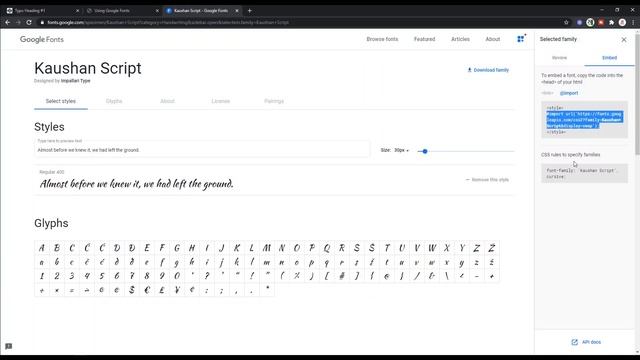Click the purple square extension icon
Viewport: 640px width, 360px height.
(x=579, y=22)
